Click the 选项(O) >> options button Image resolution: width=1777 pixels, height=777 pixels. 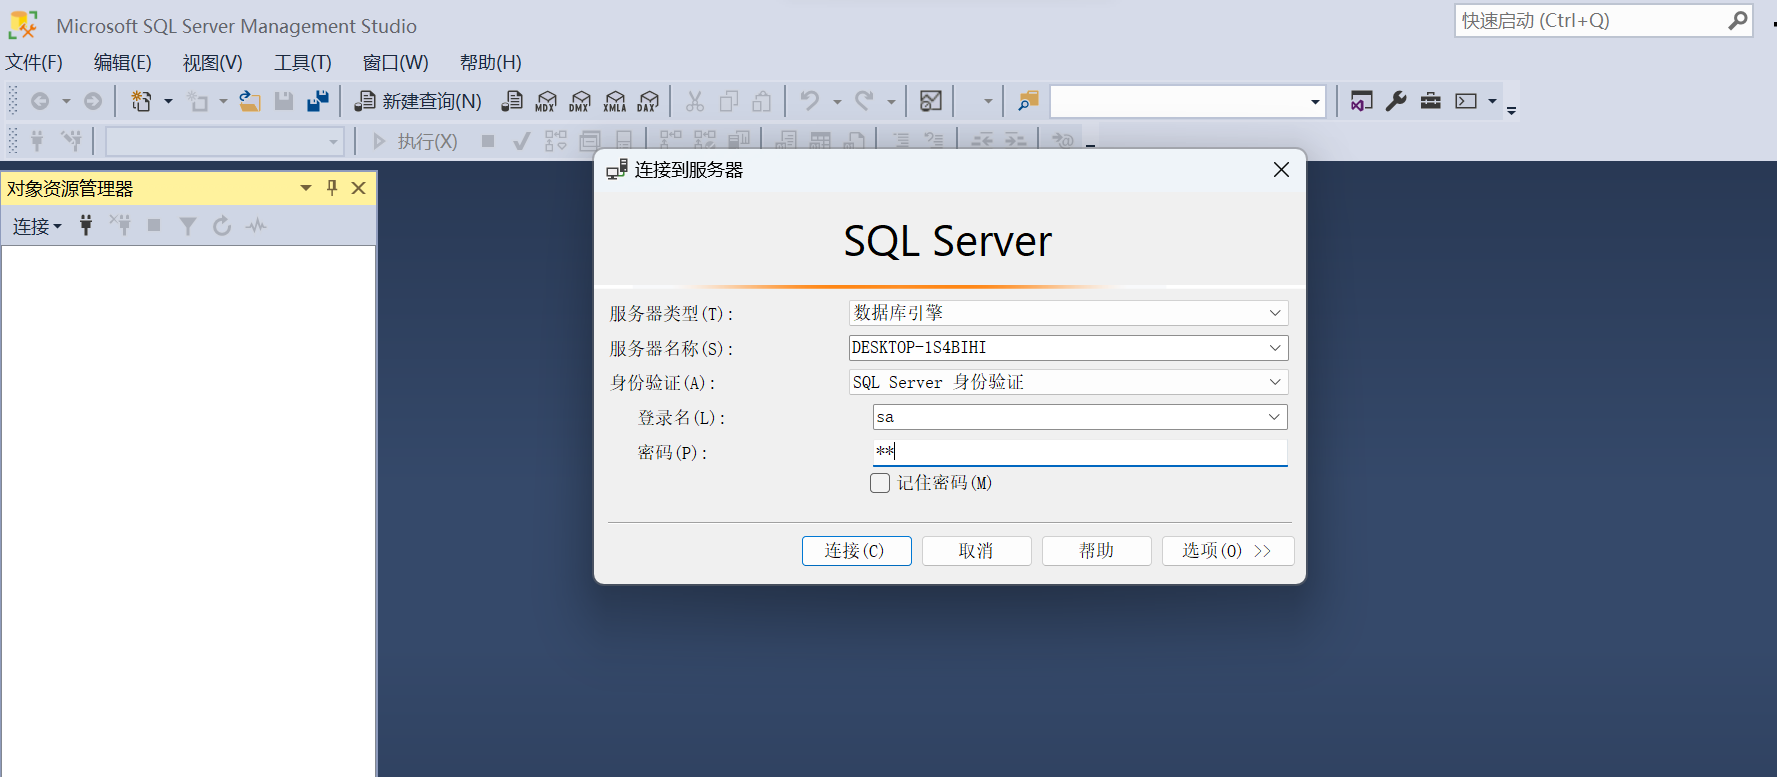point(1228,551)
